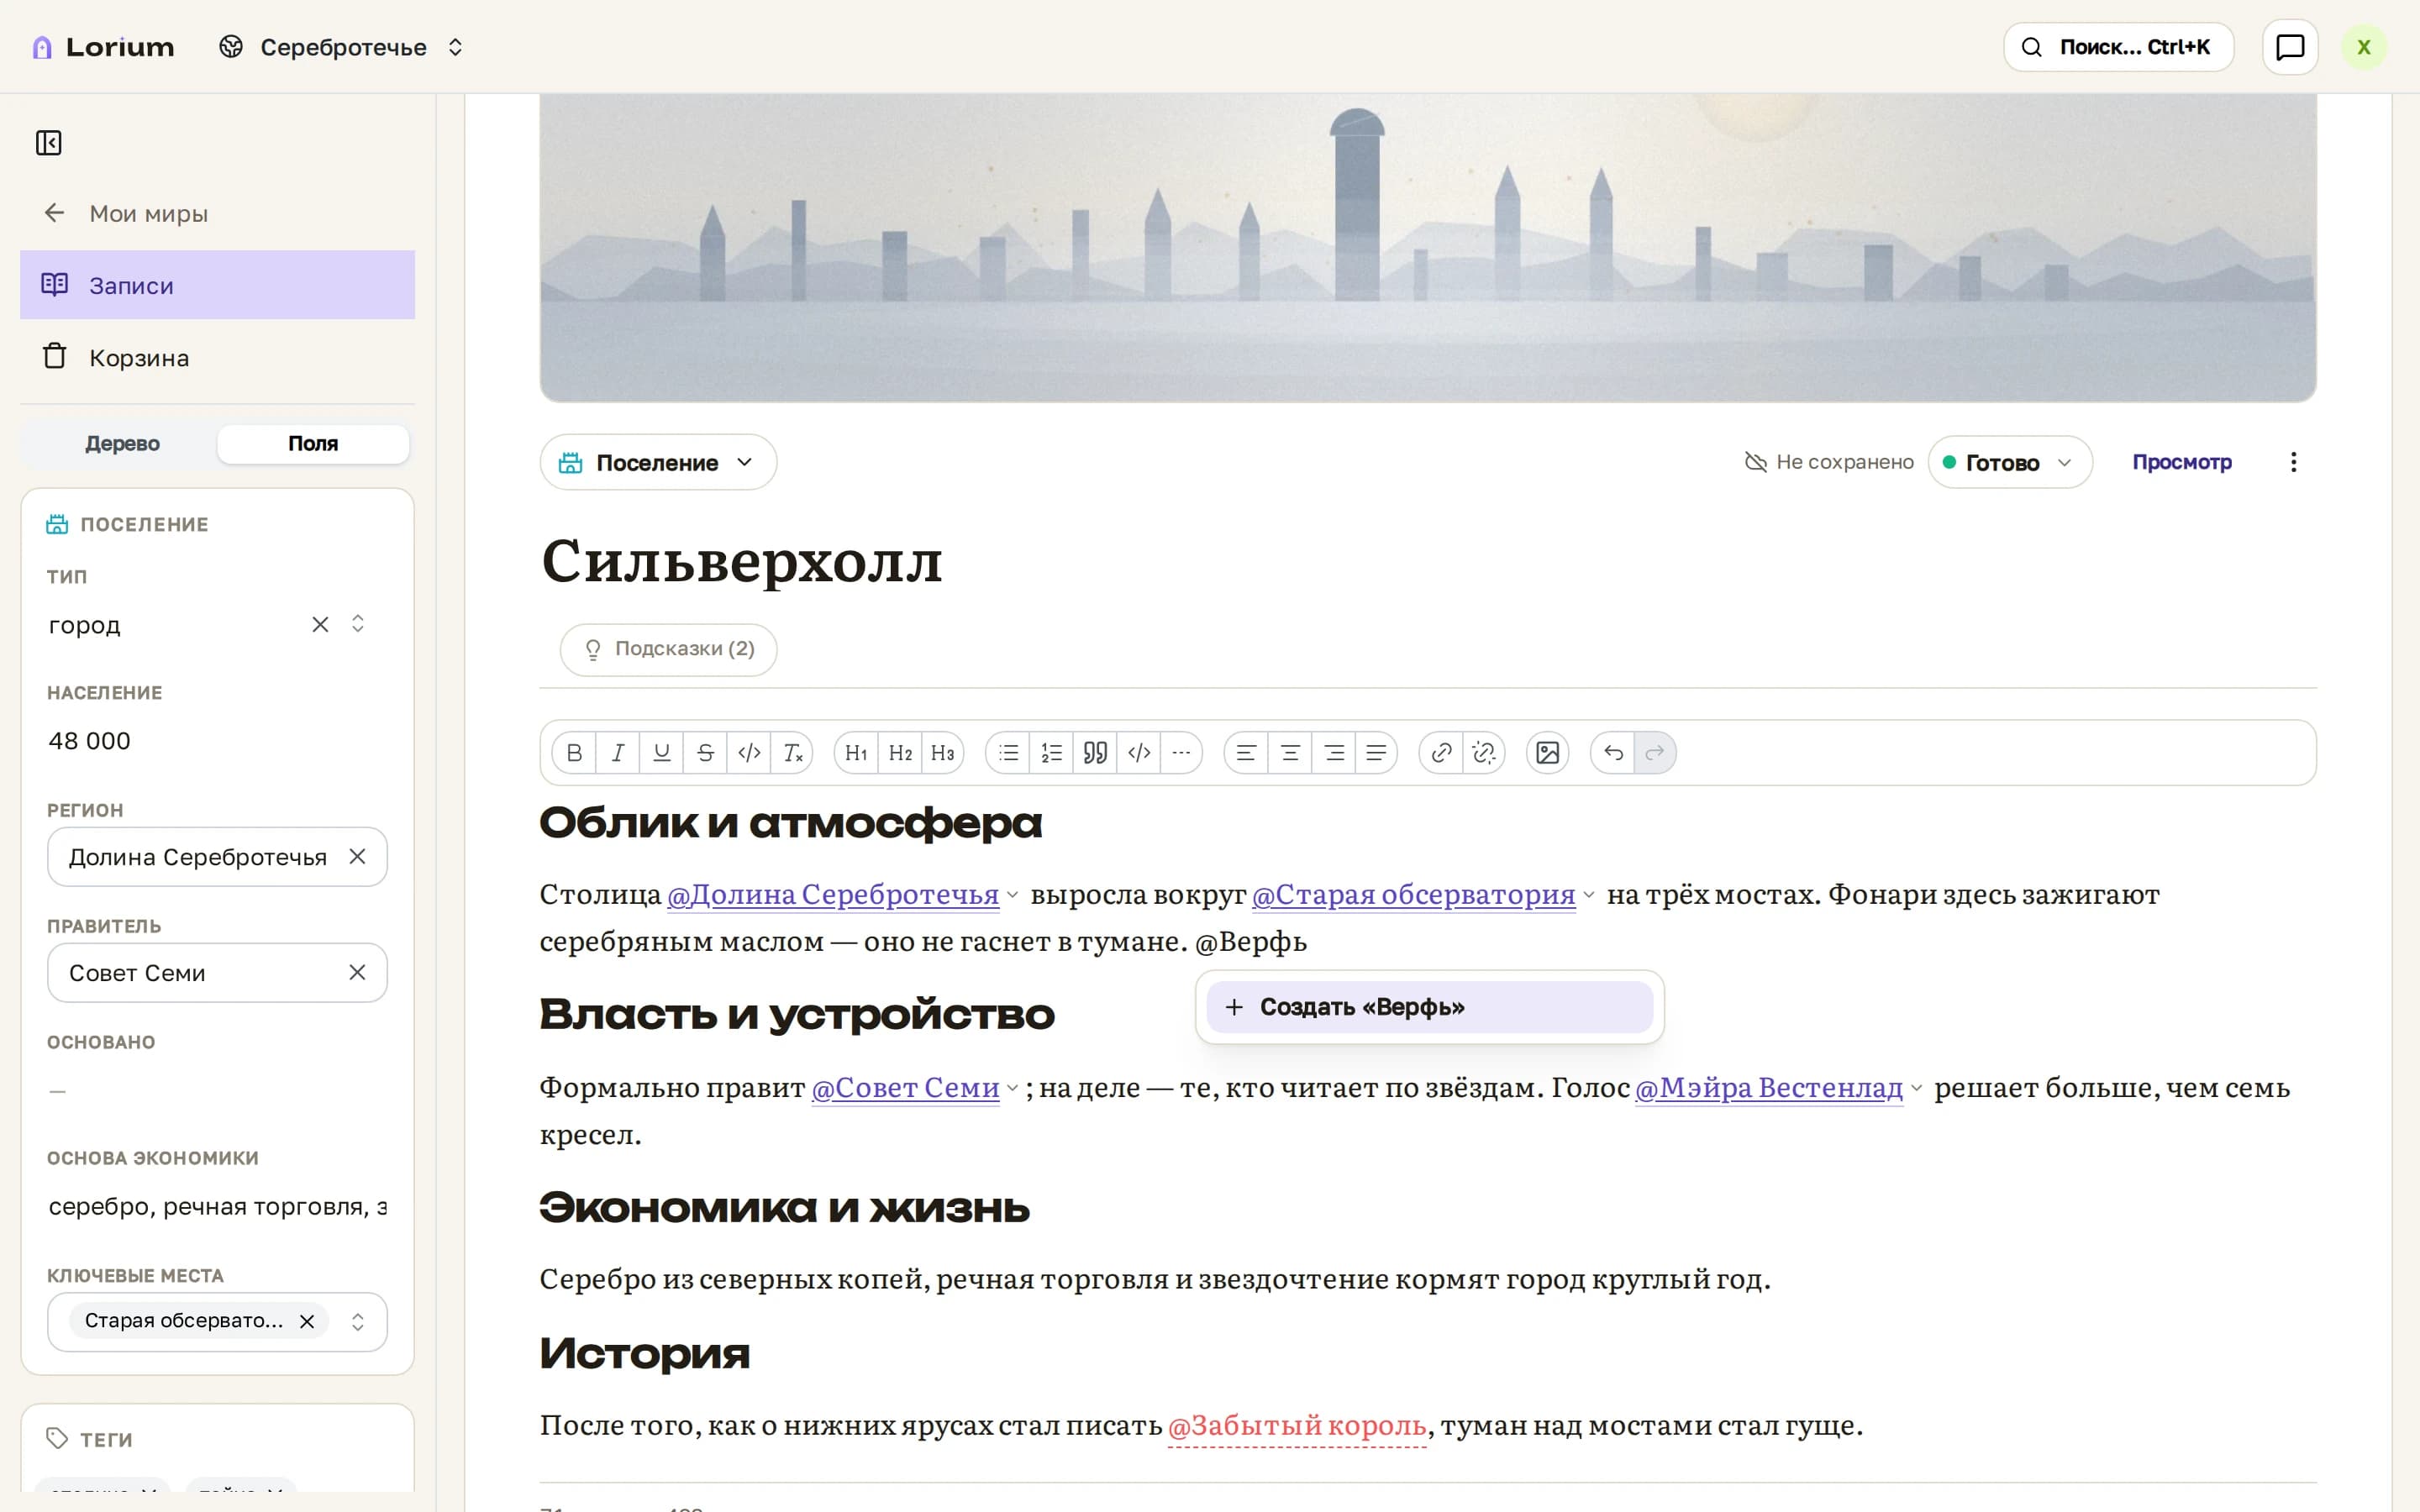Apply Heading 2 style
This screenshot has height=1512, width=2420.
point(900,753)
